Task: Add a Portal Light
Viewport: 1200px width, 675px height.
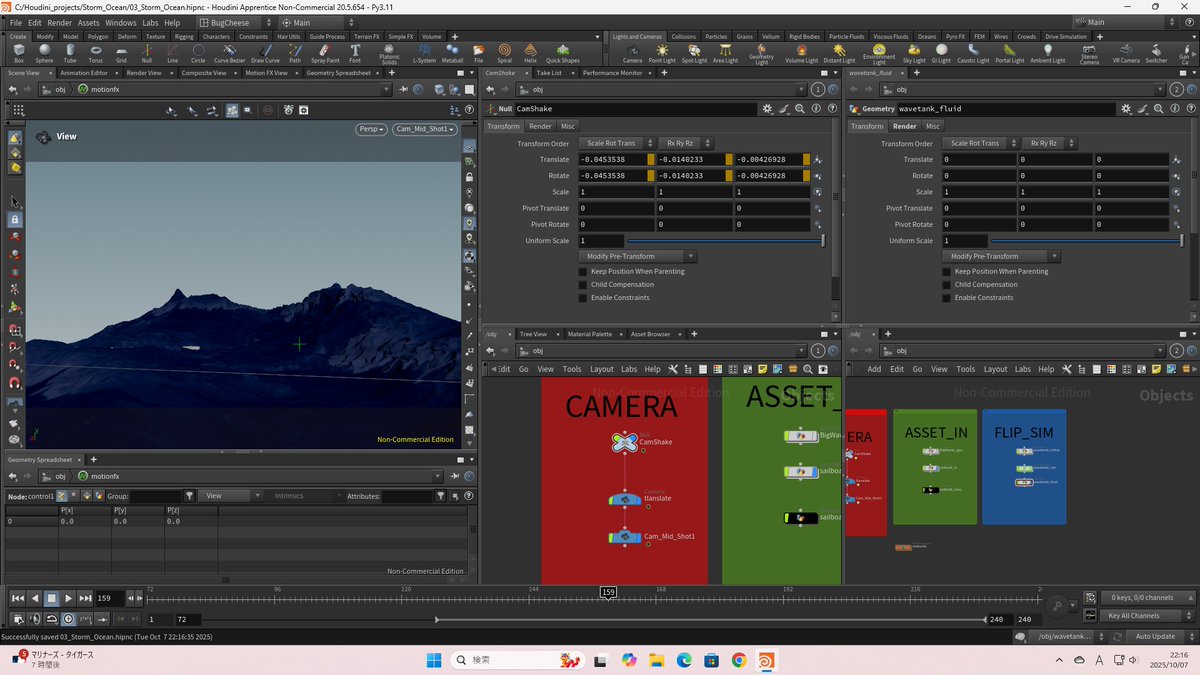Action: coord(1010,52)
